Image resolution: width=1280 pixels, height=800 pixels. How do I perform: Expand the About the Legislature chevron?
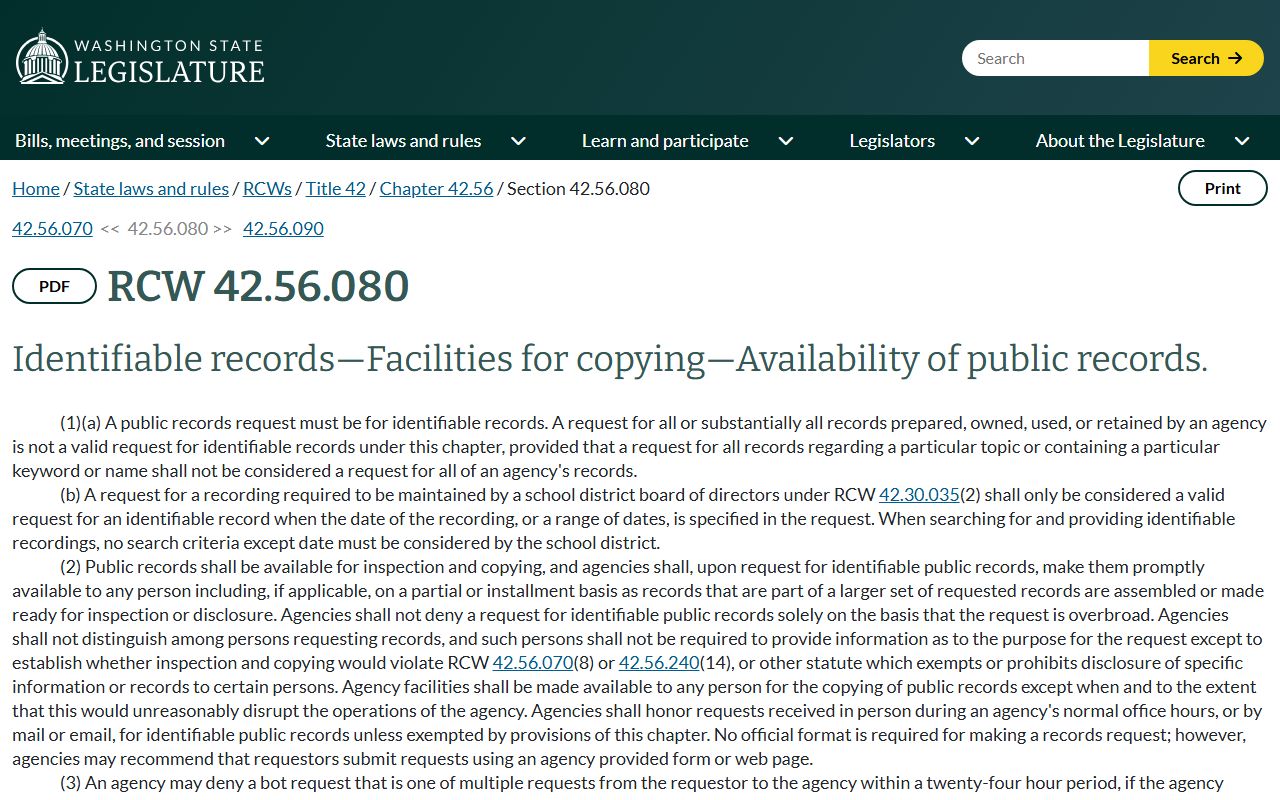(1242, 141)
